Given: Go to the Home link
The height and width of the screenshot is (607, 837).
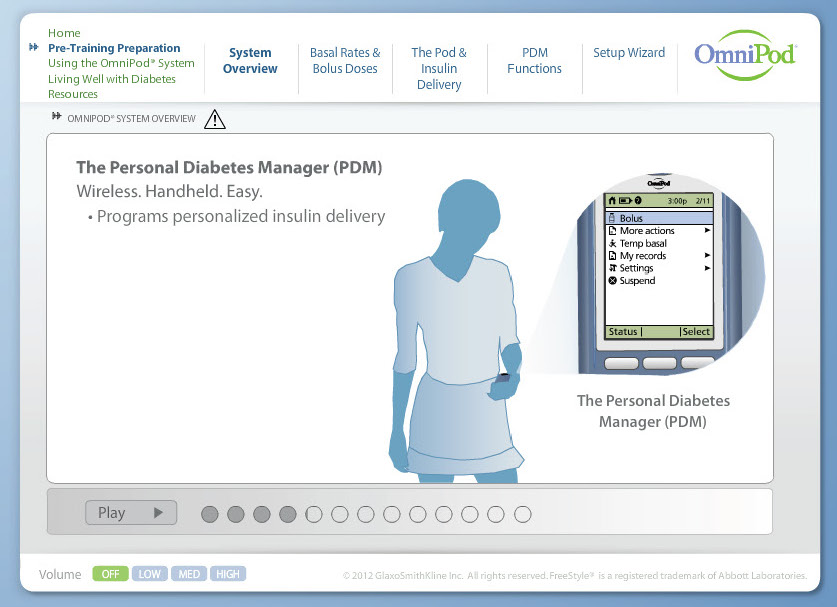Looking at the screenshot, I should pos(64,33).
